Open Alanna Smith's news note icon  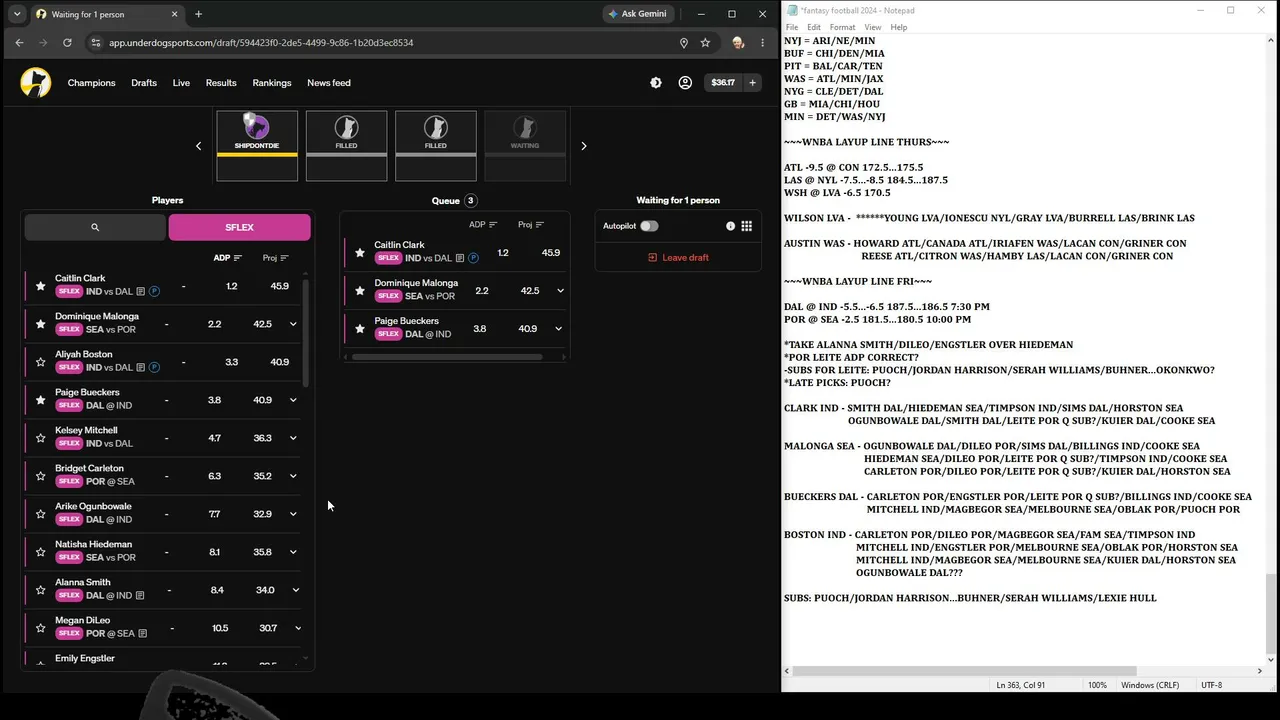pyautogui.click(x=140, y=596)
